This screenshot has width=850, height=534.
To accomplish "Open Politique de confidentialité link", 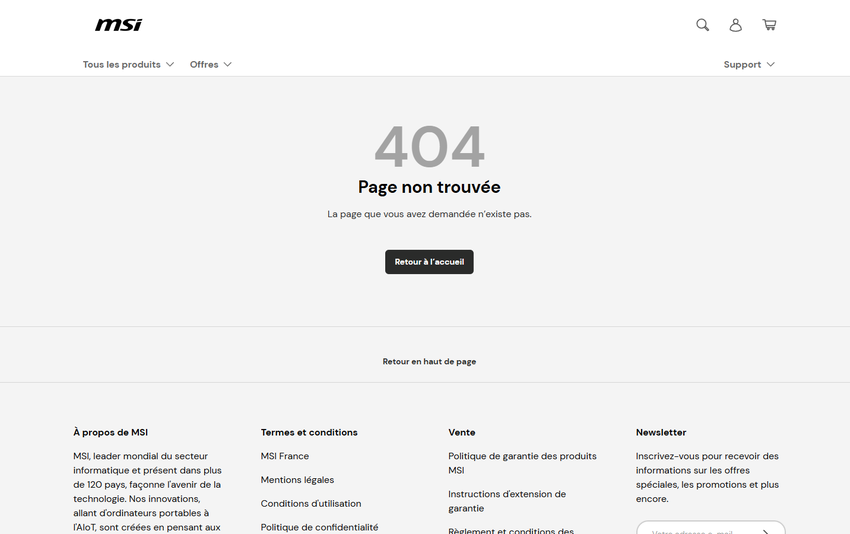I will tap(319, 527).
